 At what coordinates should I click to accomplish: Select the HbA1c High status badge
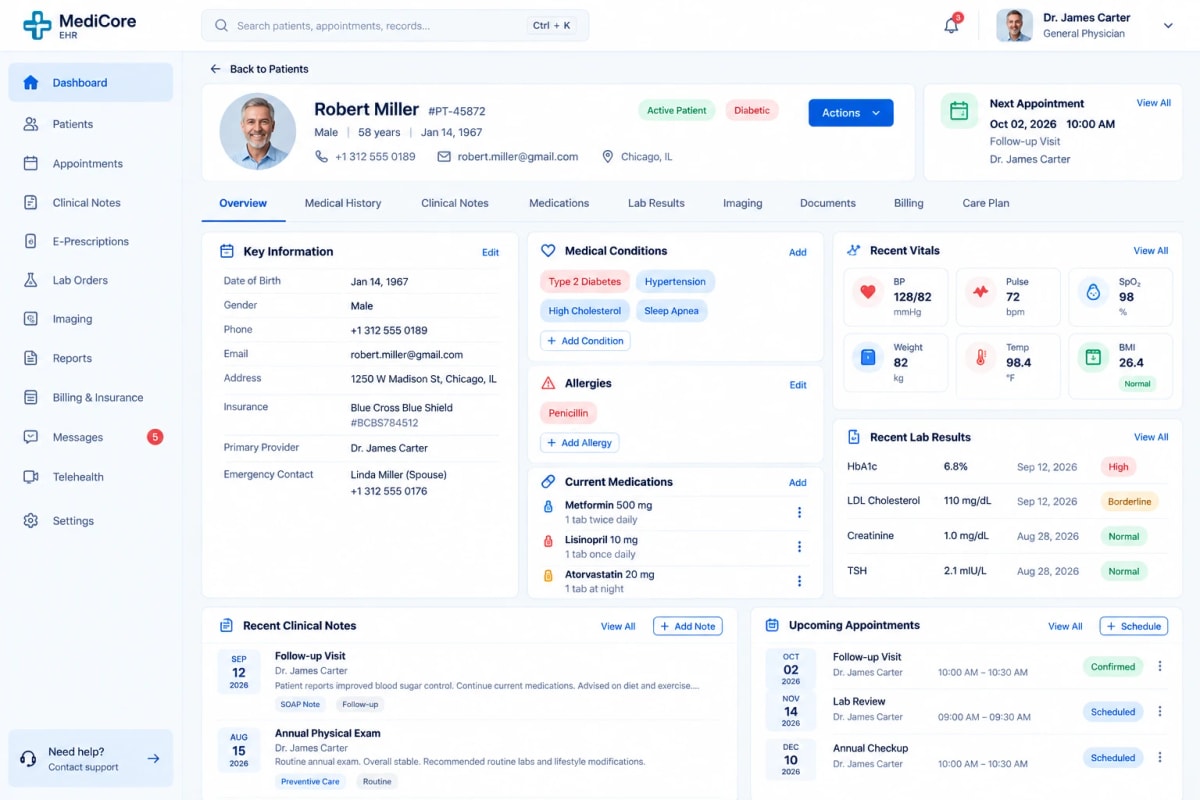point(1119,467)
